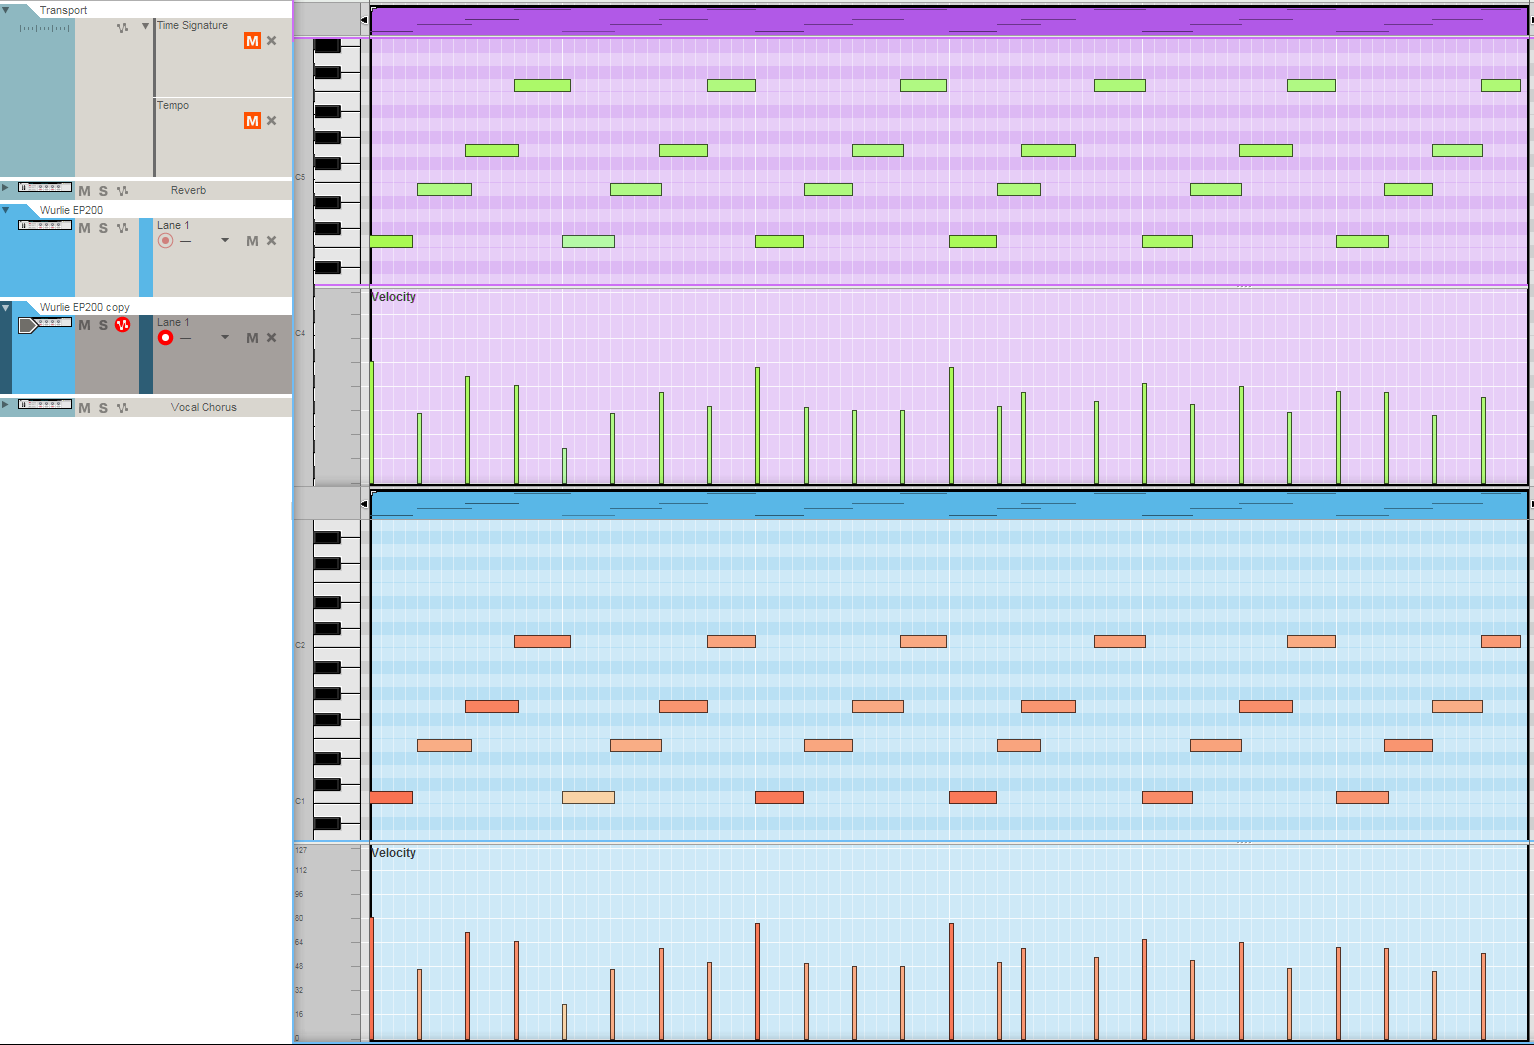The image size is (1534, 1045).
Task: Delete the Time Signature lane
Action: click(271, 41)
